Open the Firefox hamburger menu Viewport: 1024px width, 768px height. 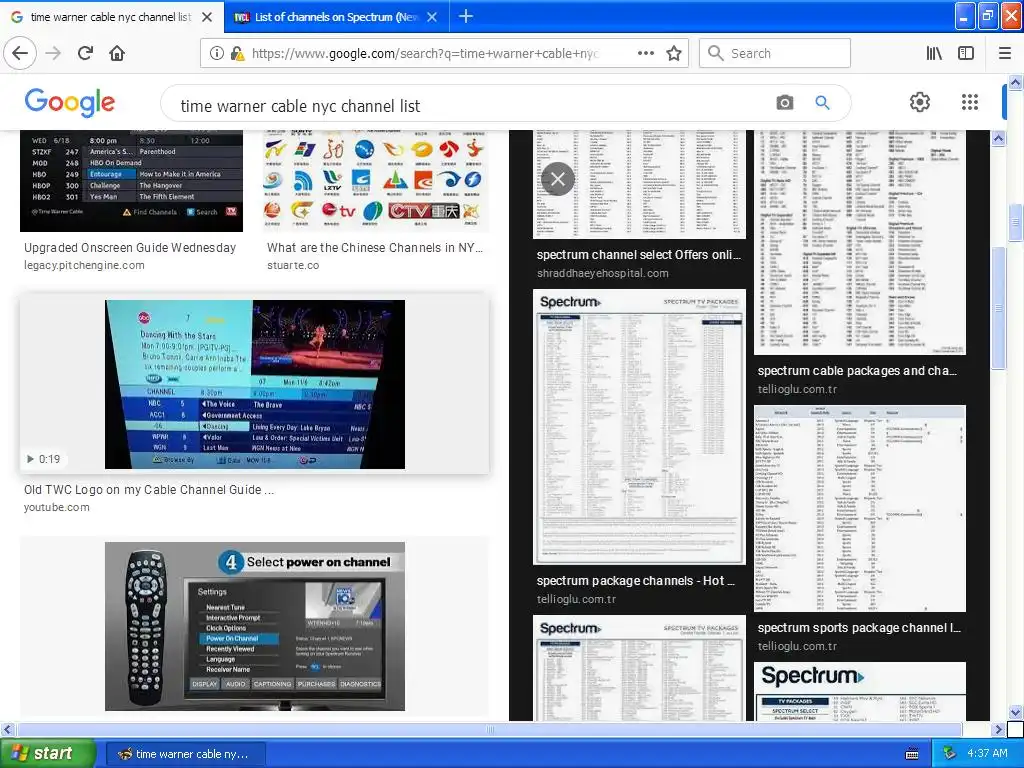[x=1004, y=53]
